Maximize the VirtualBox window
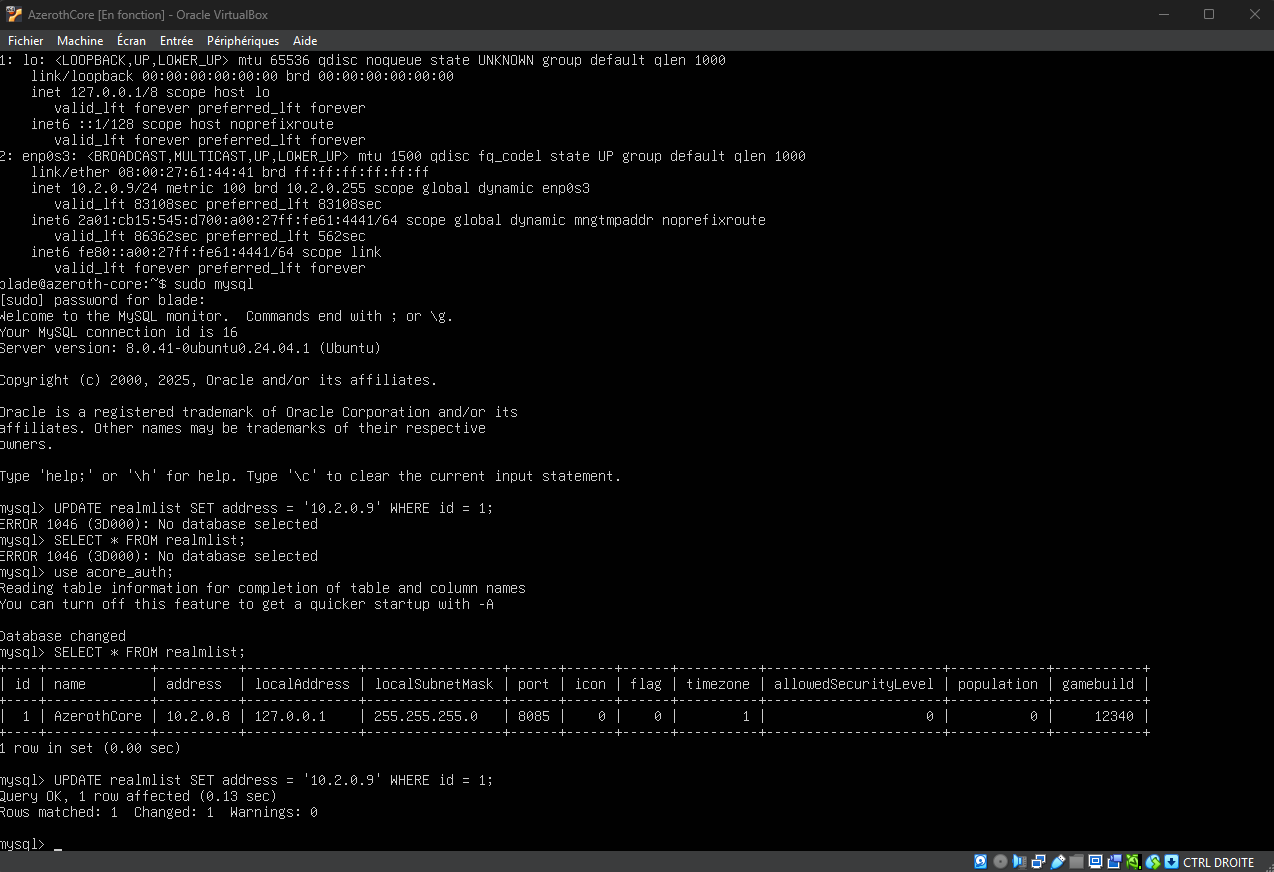The height and width of the screenshot is (872, 1274). (1209, 14)
